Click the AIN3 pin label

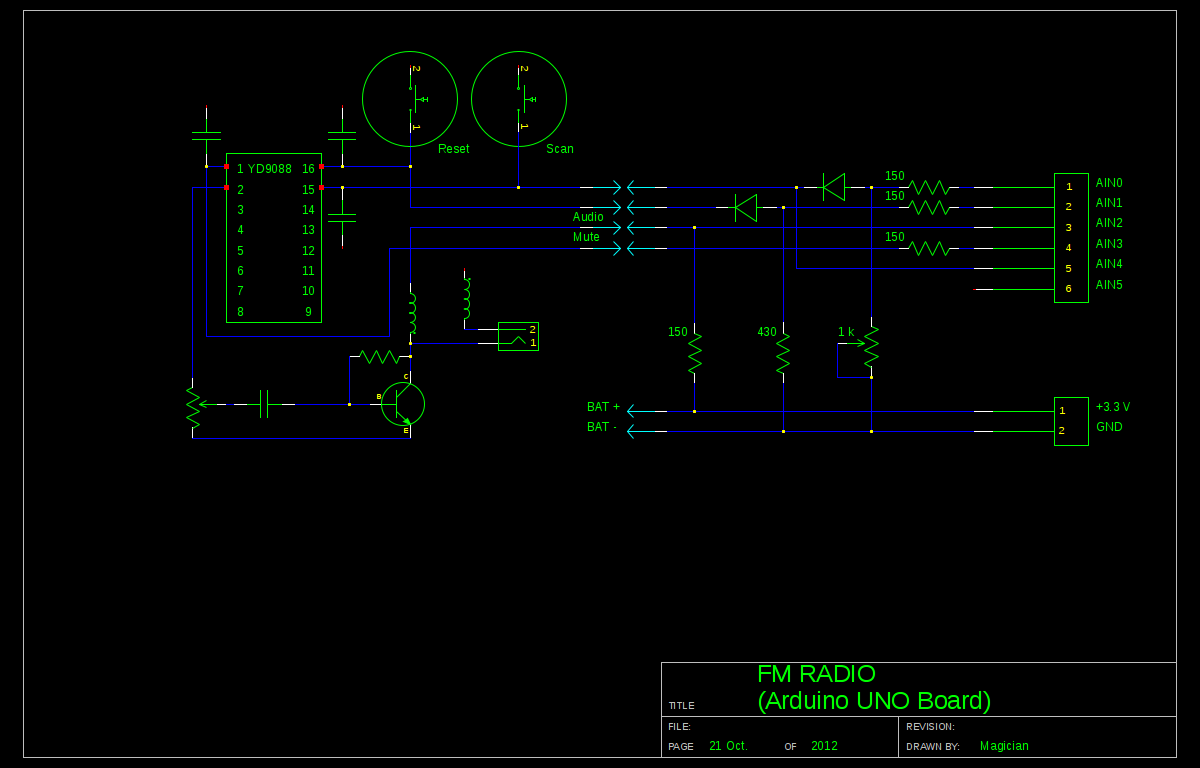pos(1109,244)
